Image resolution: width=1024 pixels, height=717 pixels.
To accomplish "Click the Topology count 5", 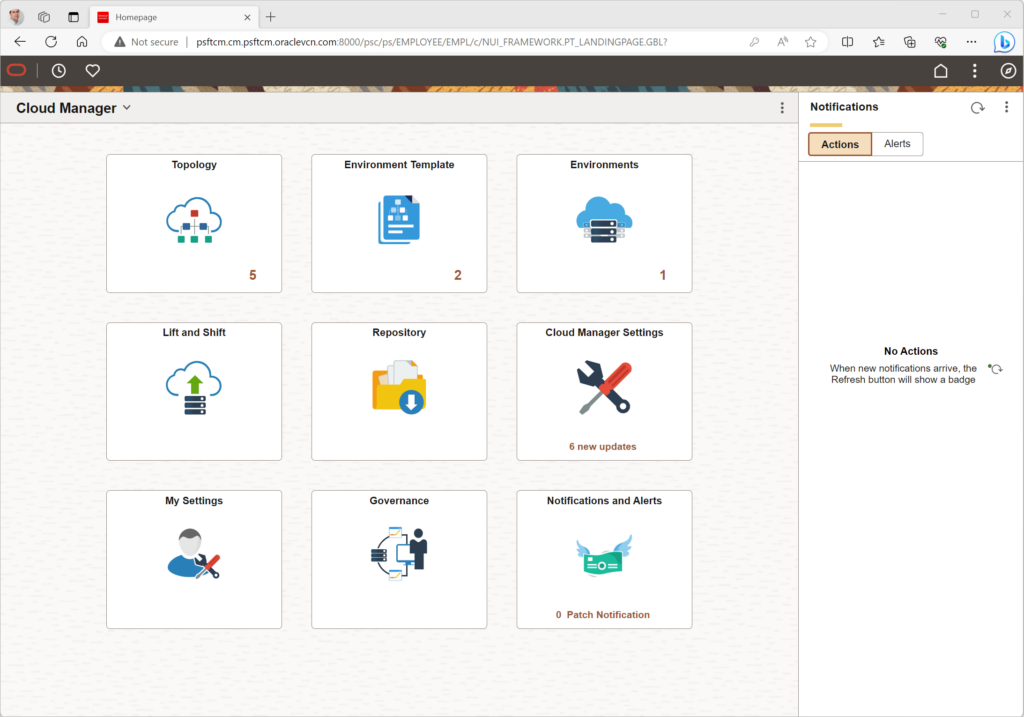I will tap(253, 275).
